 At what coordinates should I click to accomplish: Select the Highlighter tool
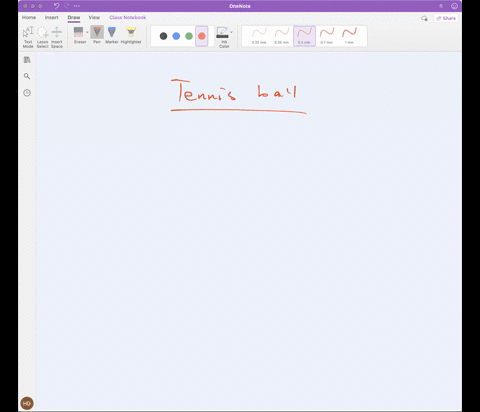pos(131,35)
